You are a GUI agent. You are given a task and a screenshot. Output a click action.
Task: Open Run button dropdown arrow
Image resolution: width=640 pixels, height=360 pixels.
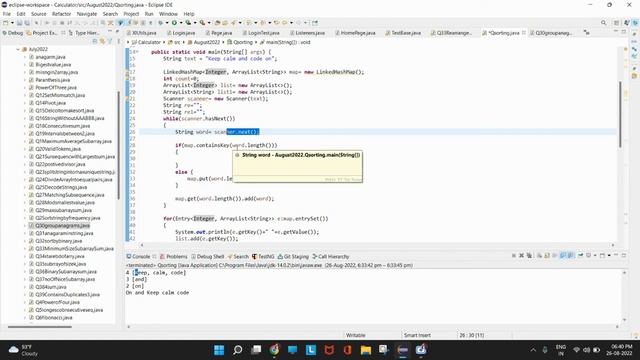point(181,23)
